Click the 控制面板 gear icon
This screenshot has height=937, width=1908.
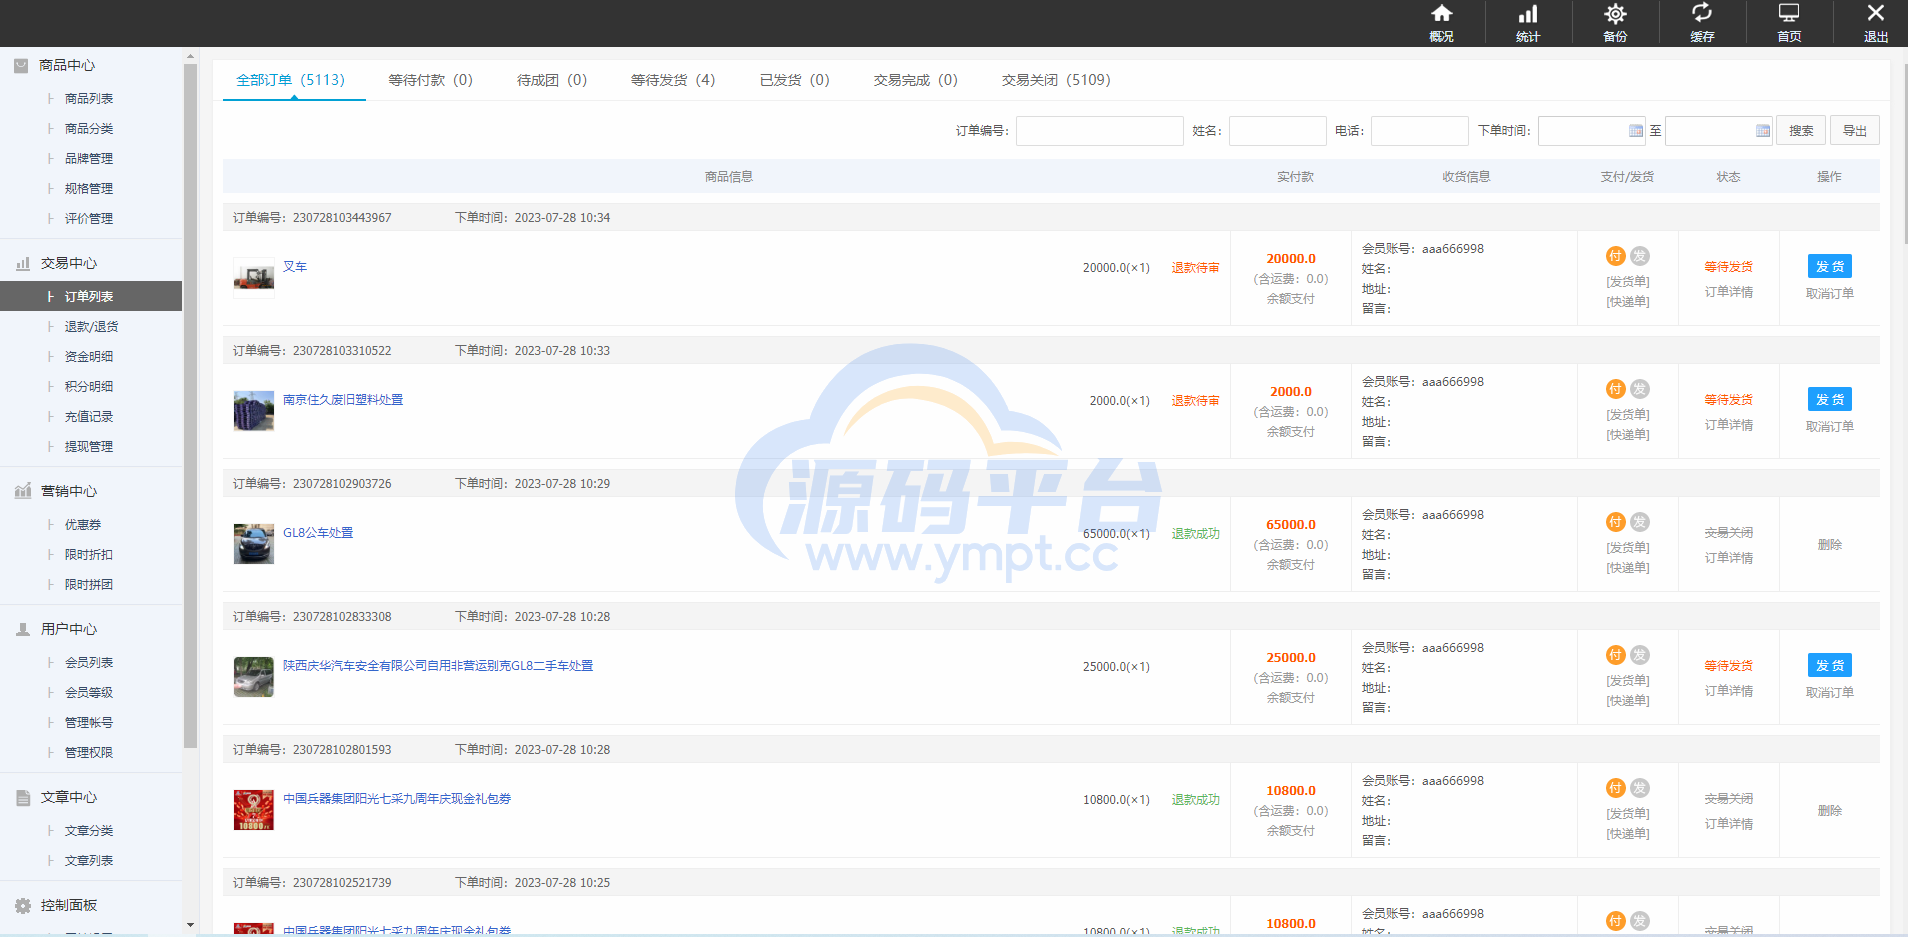[x=23, y=905]
